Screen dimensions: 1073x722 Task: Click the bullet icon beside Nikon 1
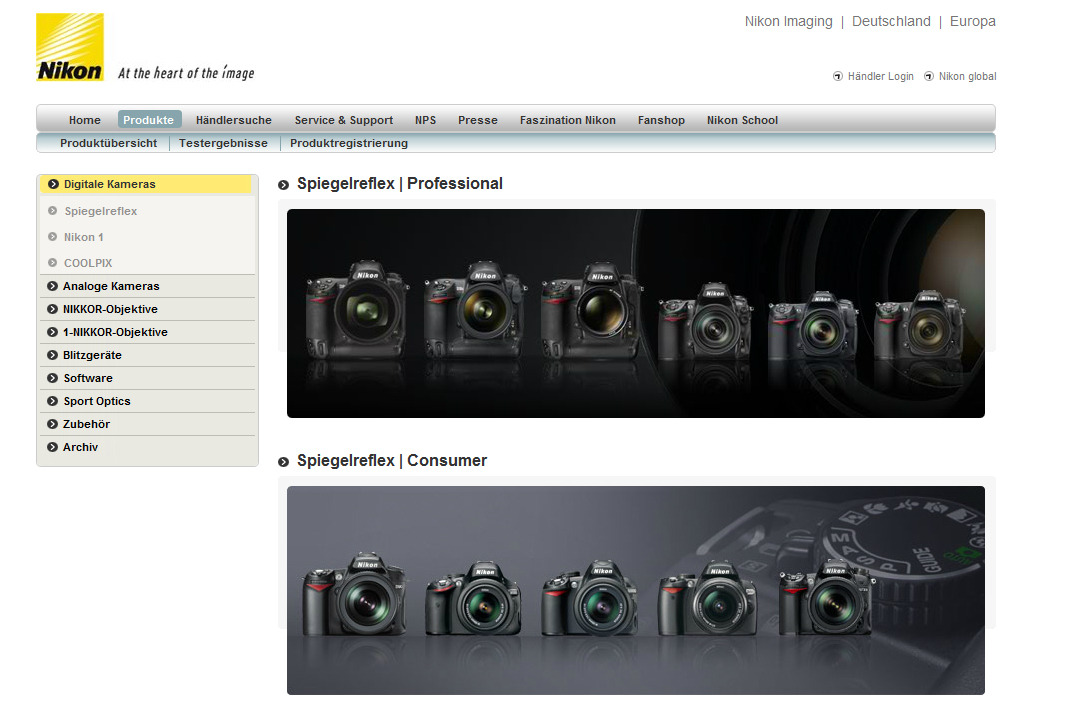(x=53, y=237)
